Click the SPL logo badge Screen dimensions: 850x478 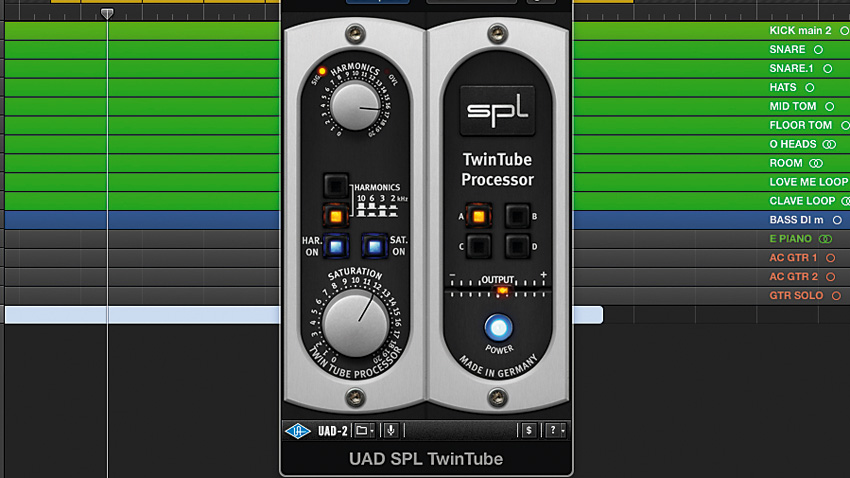pyautogui.click(x=497, y=111)
